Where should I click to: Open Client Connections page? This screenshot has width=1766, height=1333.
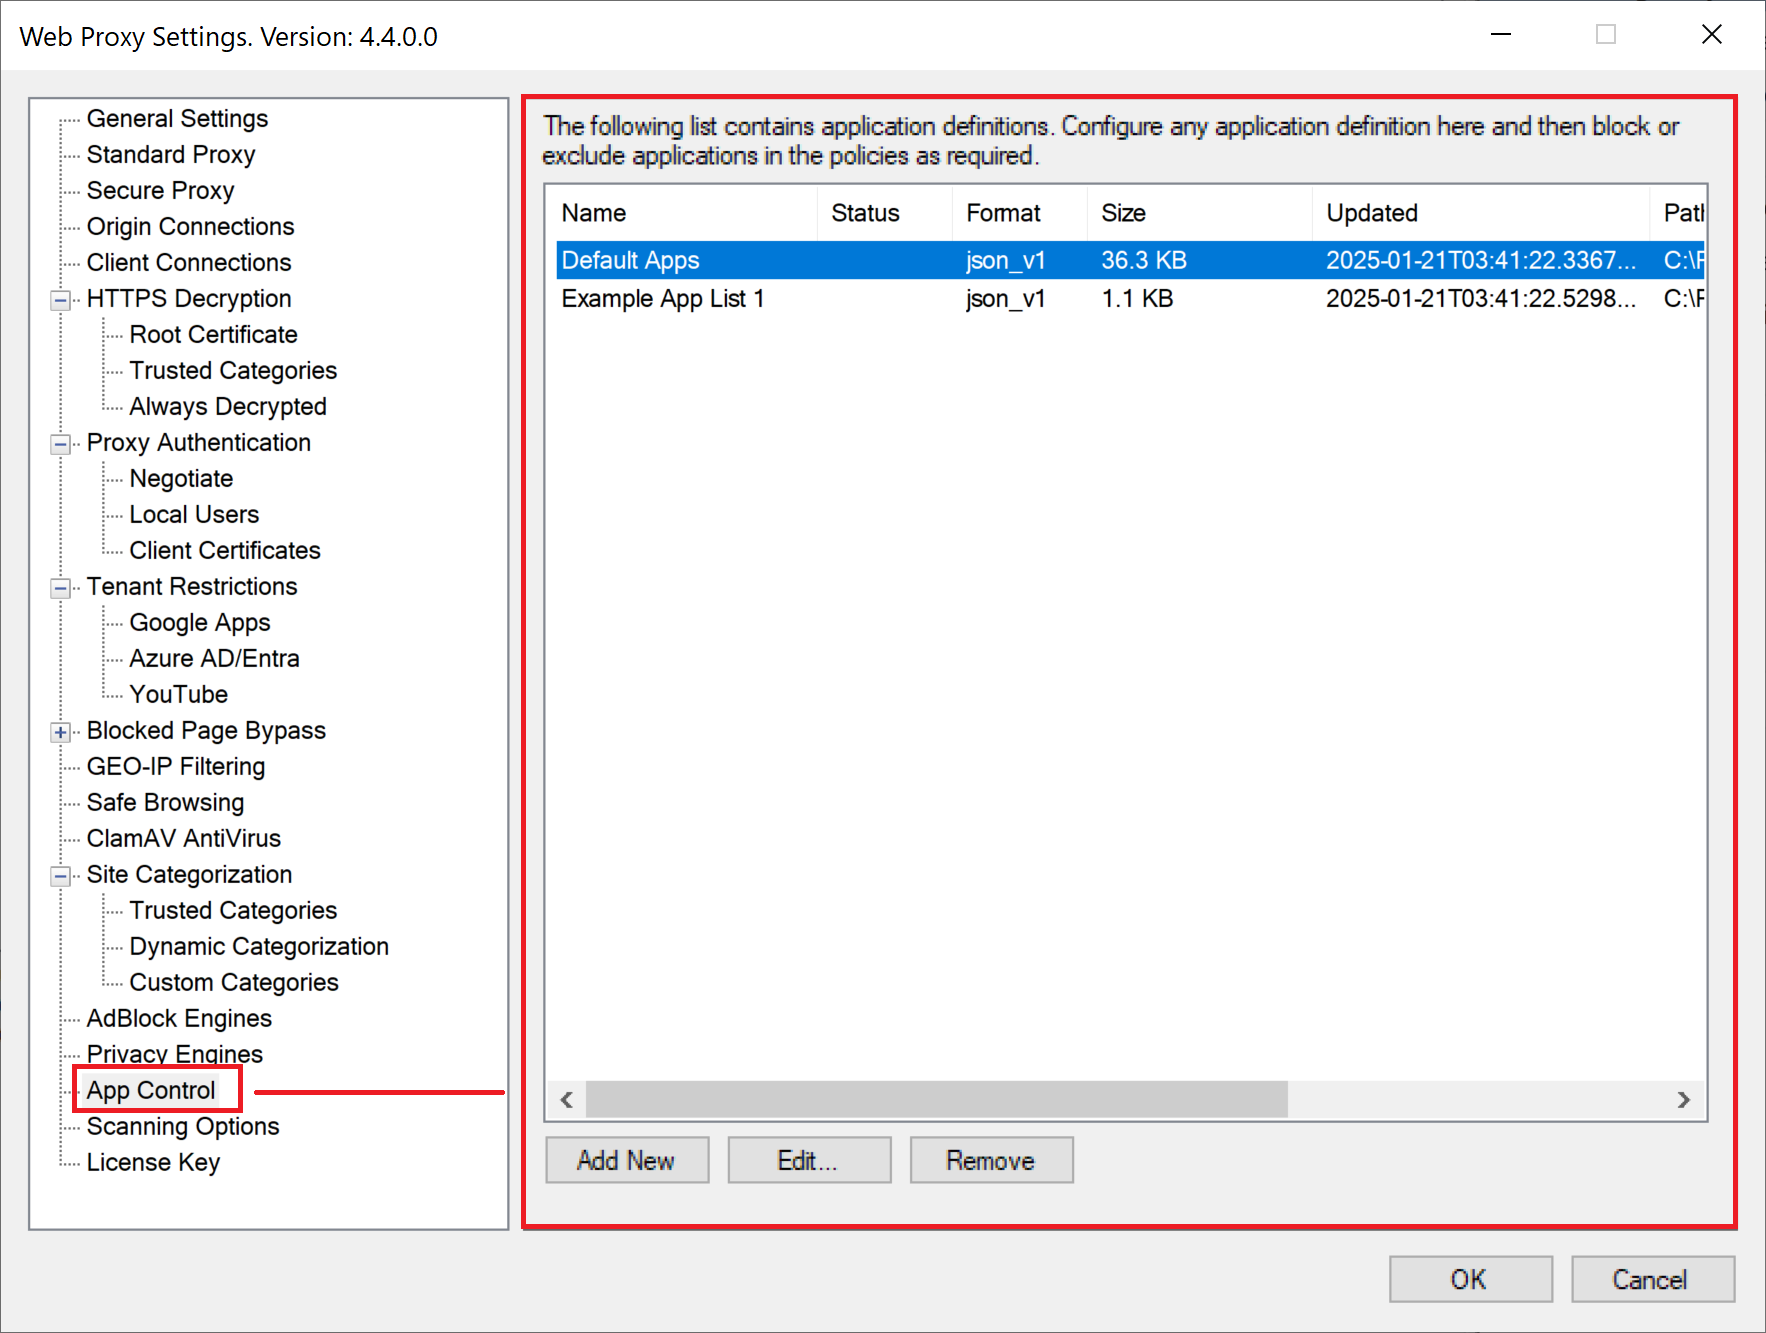coord(189,263)
